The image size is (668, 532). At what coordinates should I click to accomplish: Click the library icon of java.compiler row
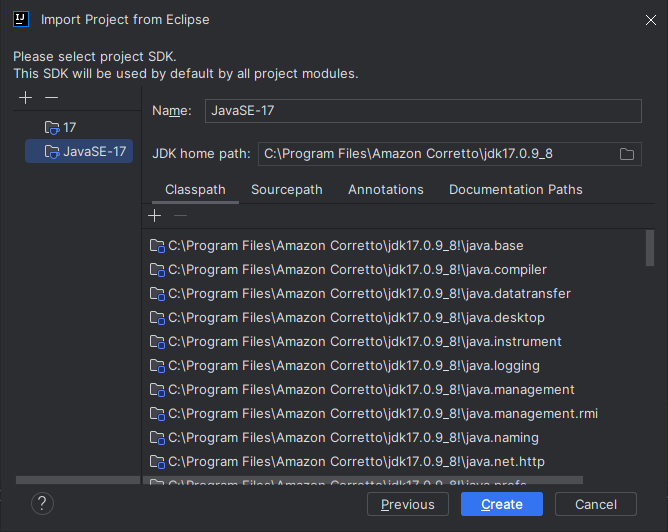pyautogui.click(x=157, y=270)
